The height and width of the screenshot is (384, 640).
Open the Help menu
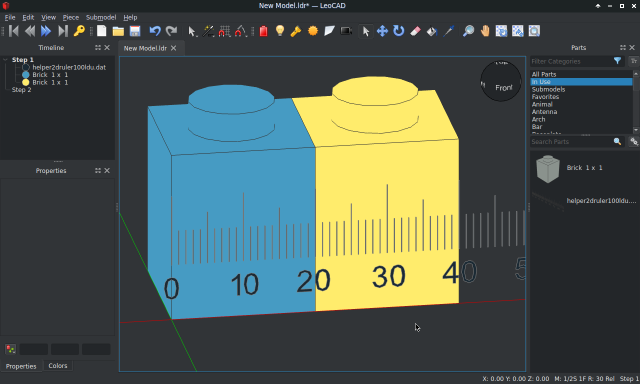(130, 18)
